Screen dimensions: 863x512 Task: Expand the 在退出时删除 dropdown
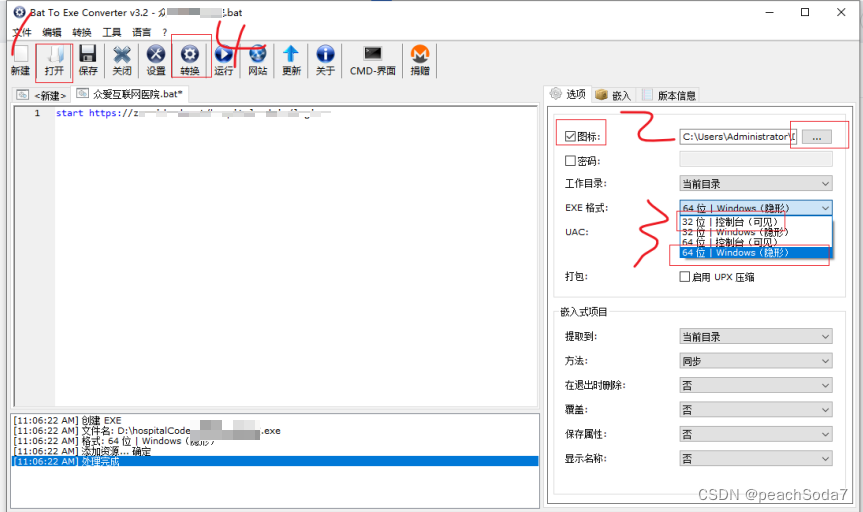click(756, 385)
